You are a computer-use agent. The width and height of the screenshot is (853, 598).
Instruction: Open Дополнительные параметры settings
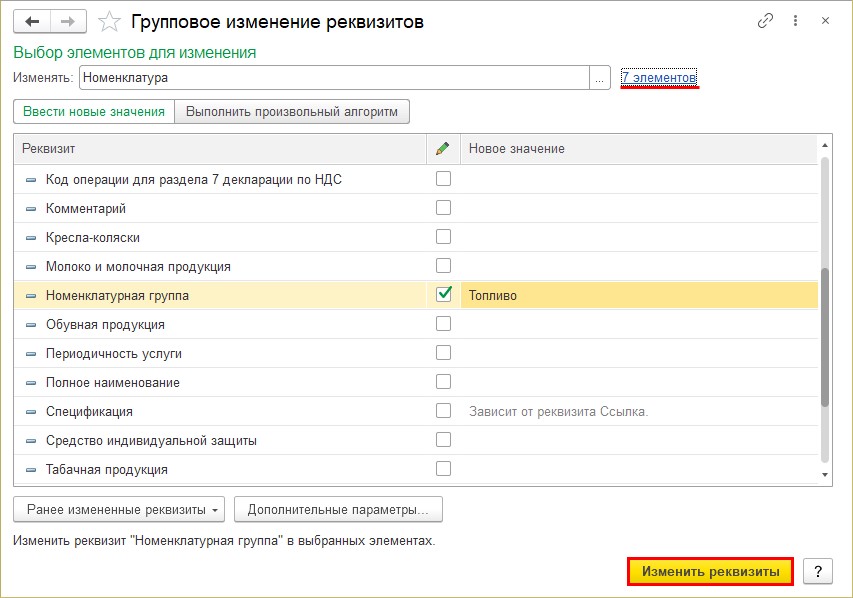tap(338, 509)
